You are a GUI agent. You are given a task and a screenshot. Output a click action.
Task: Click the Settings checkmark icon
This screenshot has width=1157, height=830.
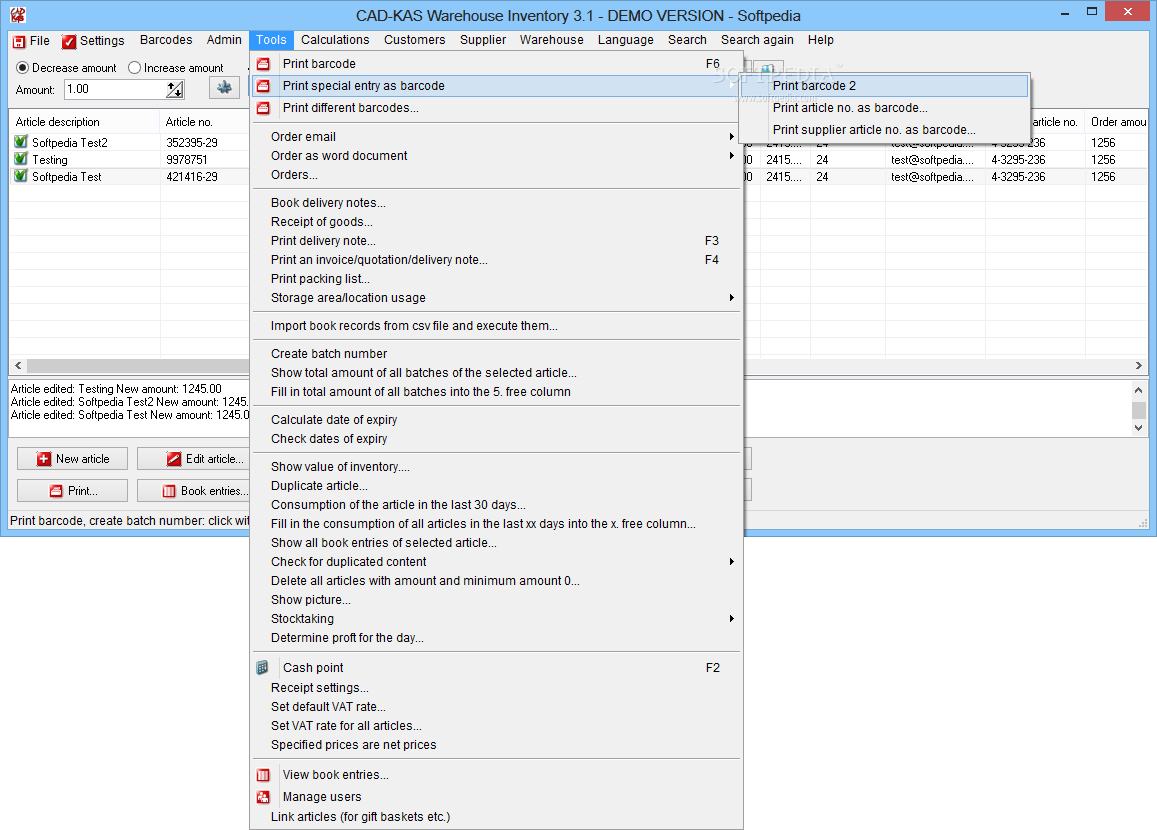coord(69,41)
